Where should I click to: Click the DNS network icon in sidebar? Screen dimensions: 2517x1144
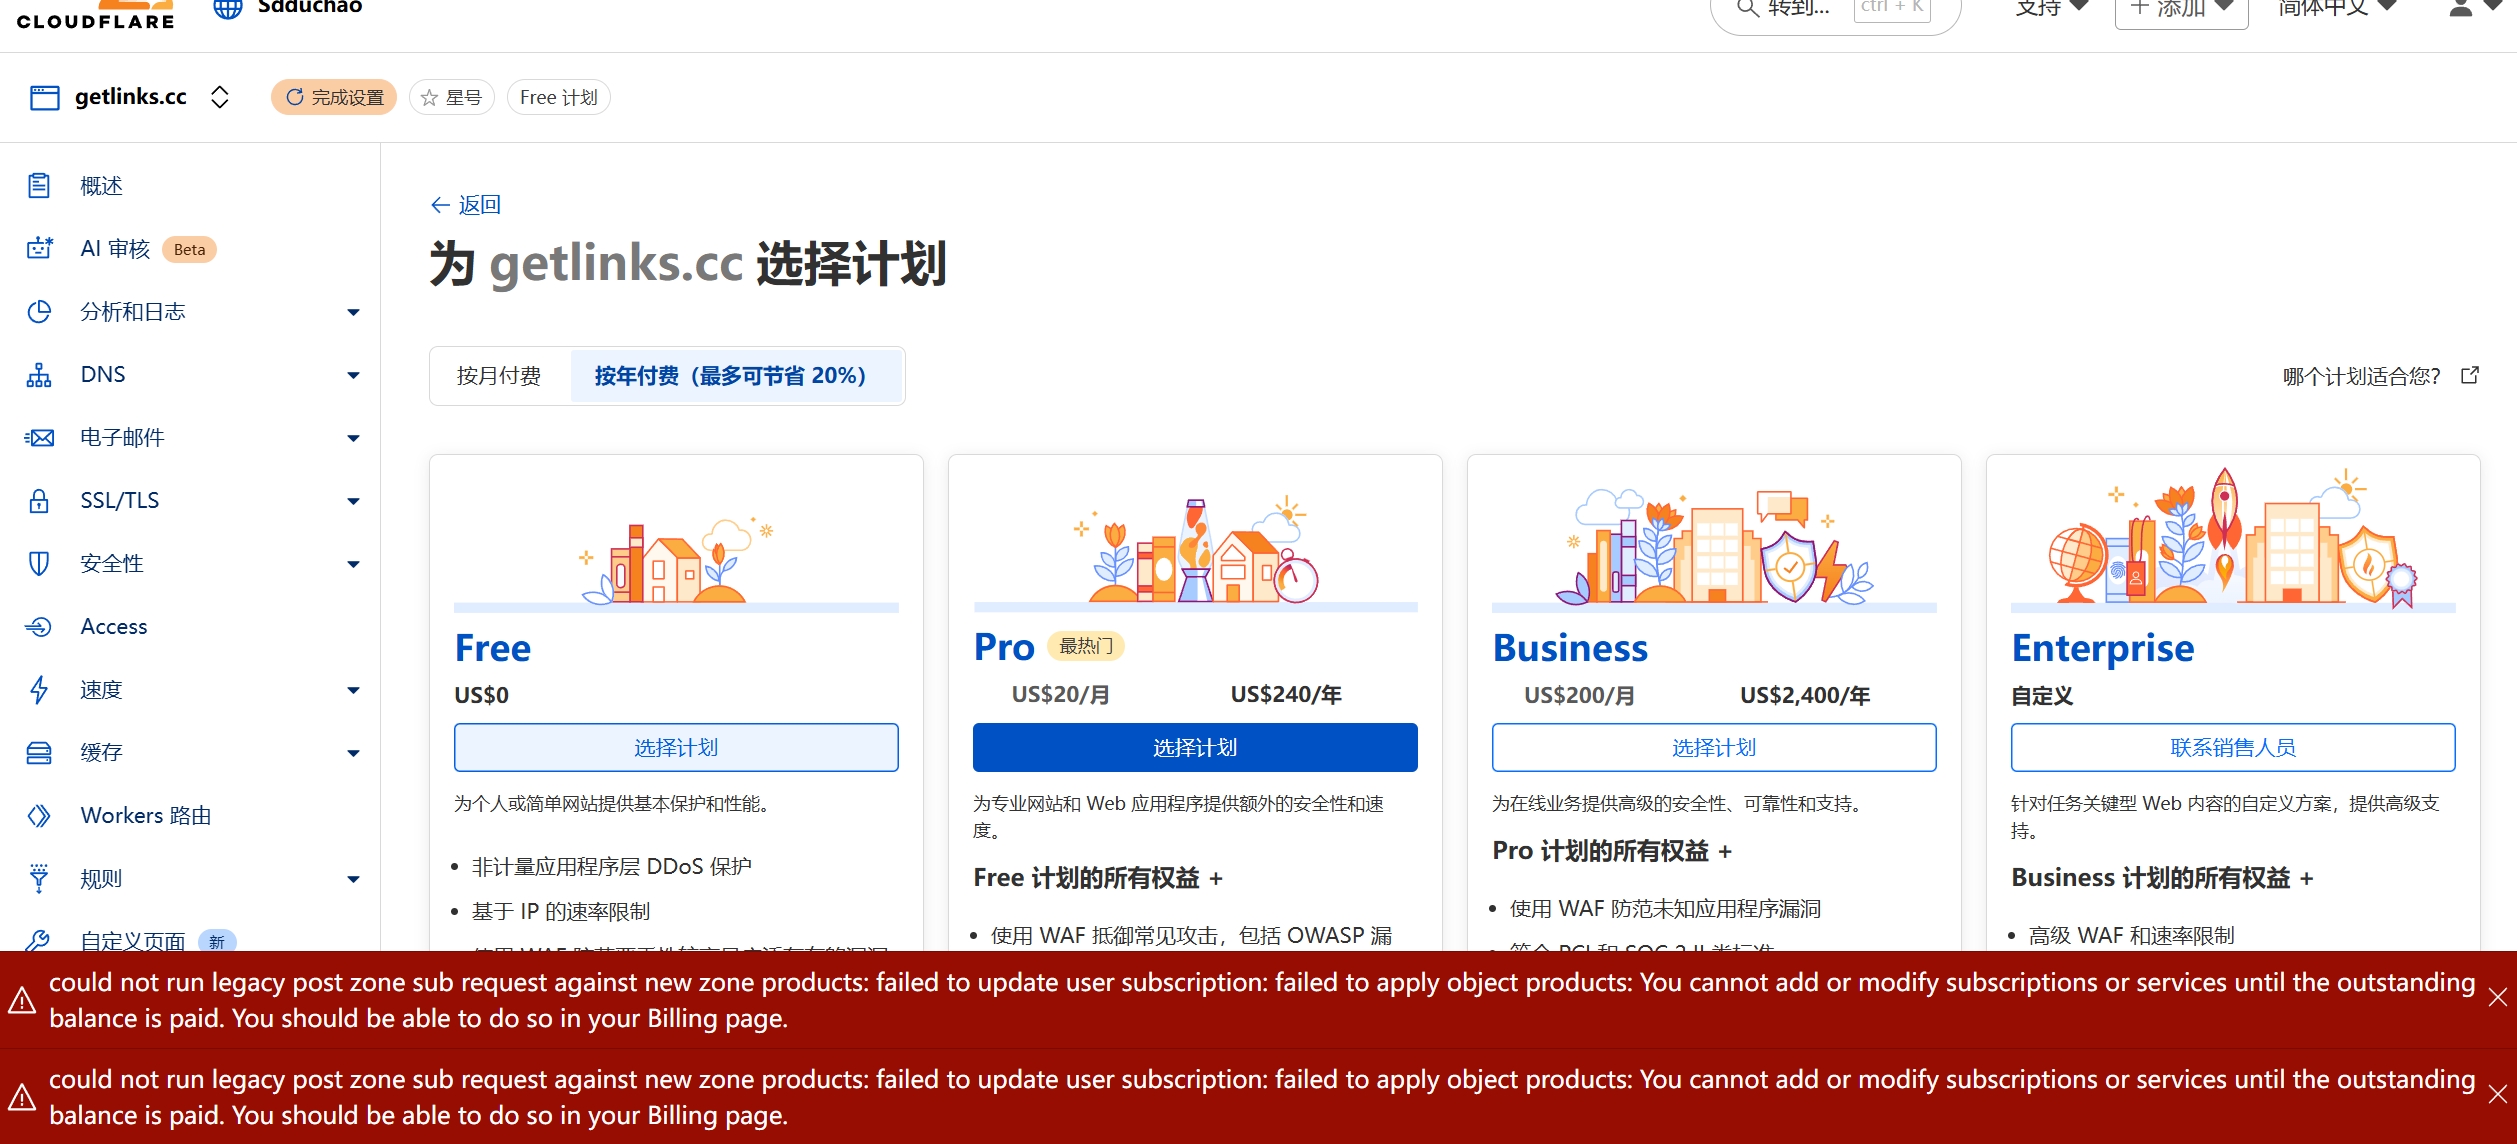pyautogui.click(x=39, y=375)
